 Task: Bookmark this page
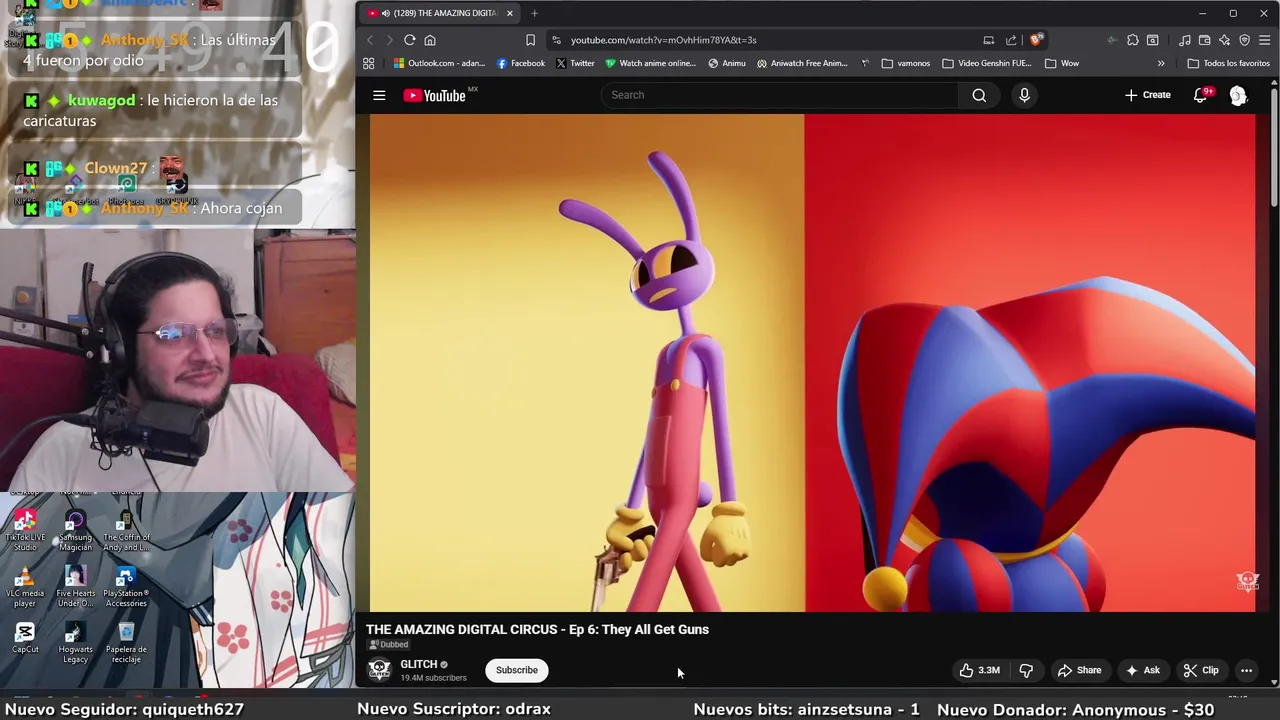[530, 40]
